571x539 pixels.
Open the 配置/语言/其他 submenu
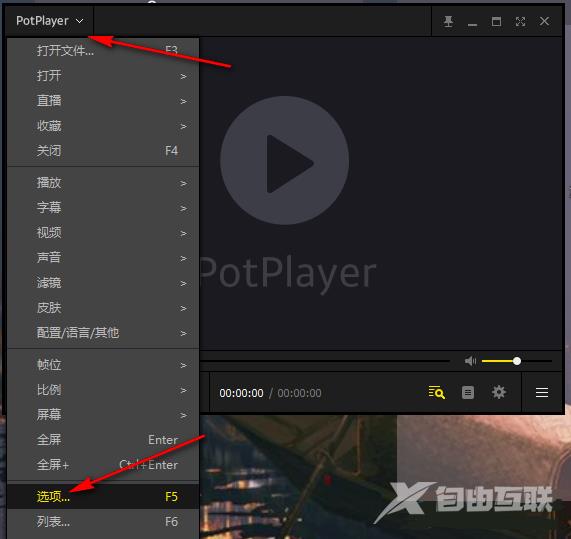103,333
